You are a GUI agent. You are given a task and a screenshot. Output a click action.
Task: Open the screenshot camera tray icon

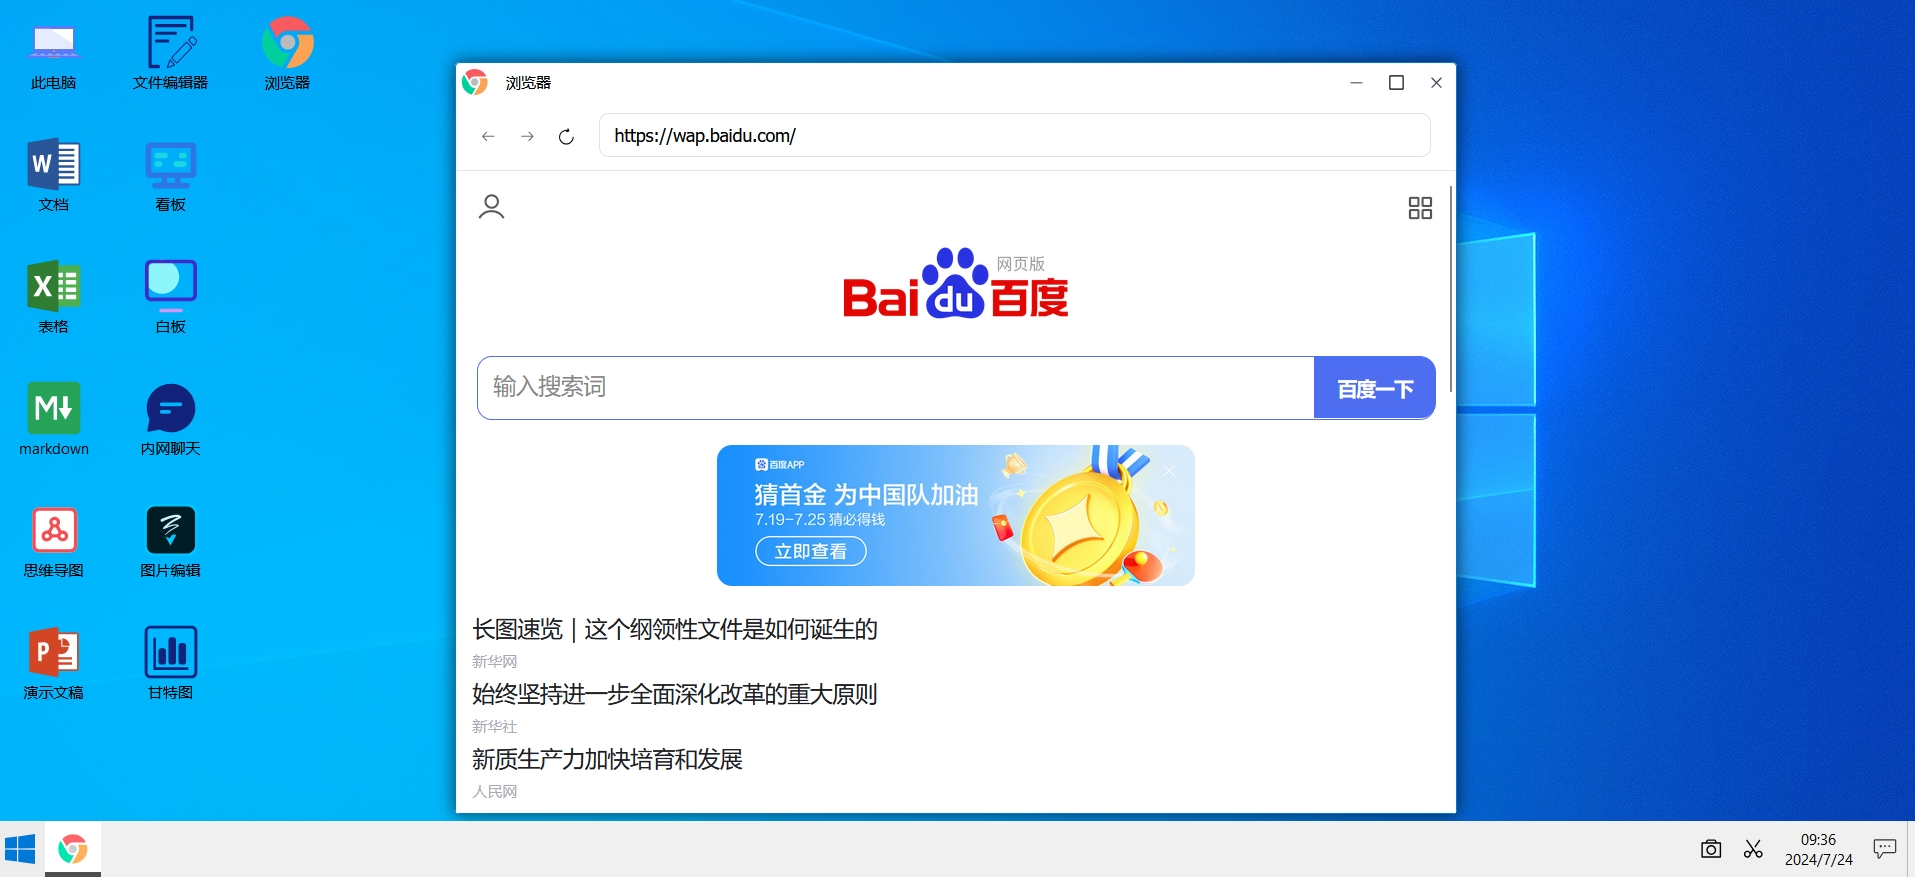tap(1711, 849)
